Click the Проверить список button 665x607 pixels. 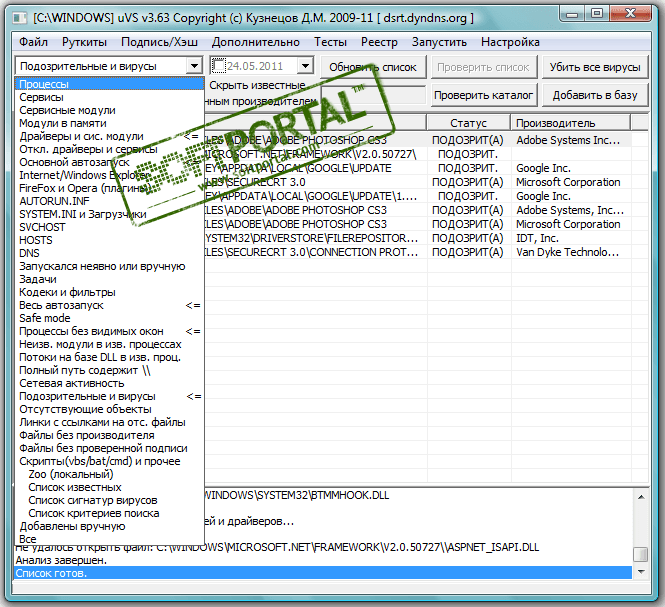(483, 67)
